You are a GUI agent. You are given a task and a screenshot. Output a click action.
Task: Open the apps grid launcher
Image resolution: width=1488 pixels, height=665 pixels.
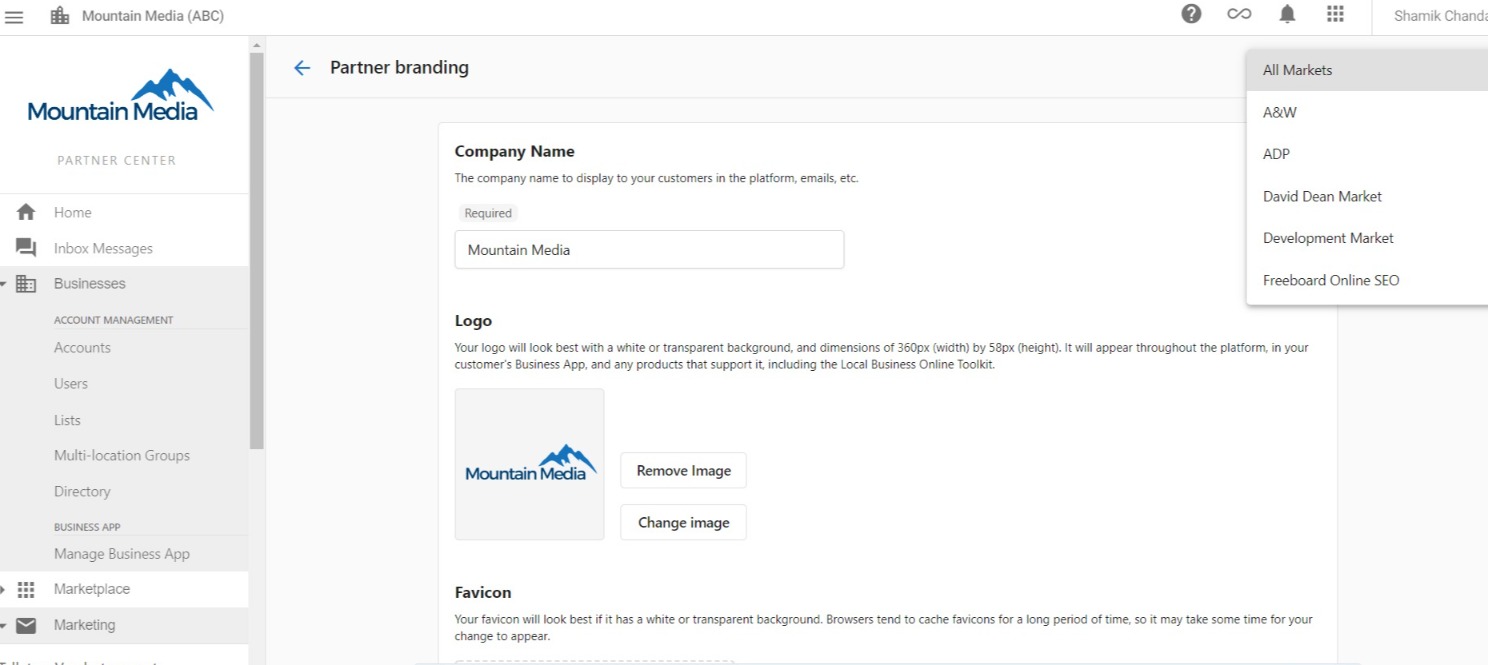click(x=1335, y=14)
